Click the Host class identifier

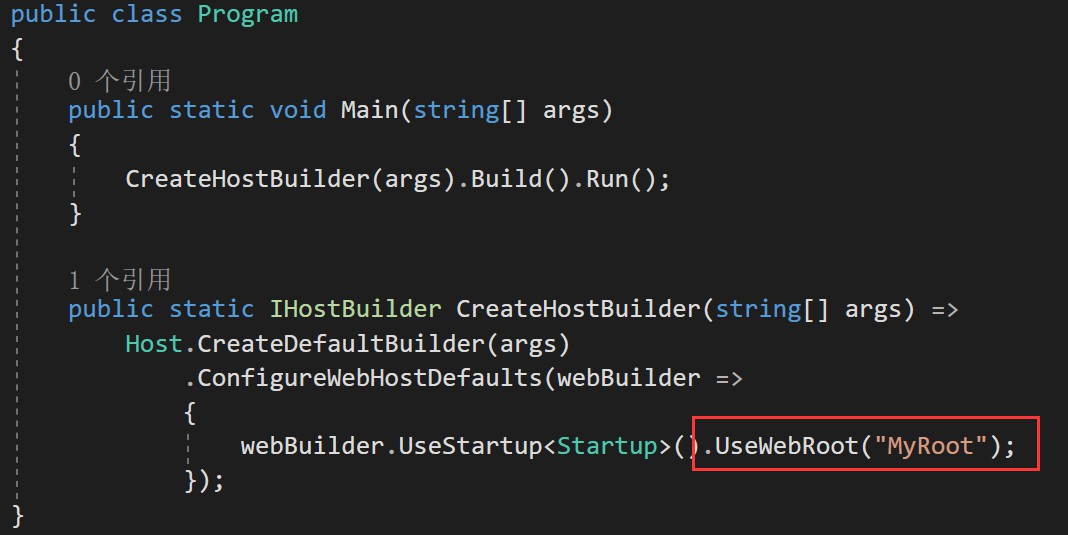[154, 344]
